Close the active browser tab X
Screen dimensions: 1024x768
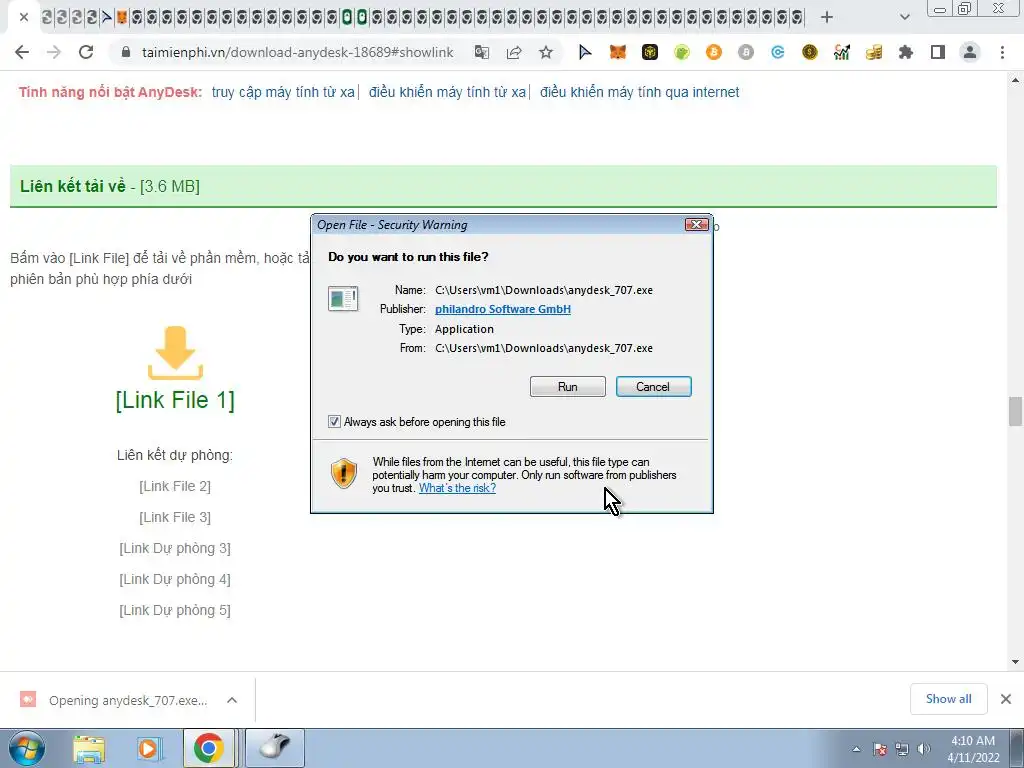coord(24,17)
